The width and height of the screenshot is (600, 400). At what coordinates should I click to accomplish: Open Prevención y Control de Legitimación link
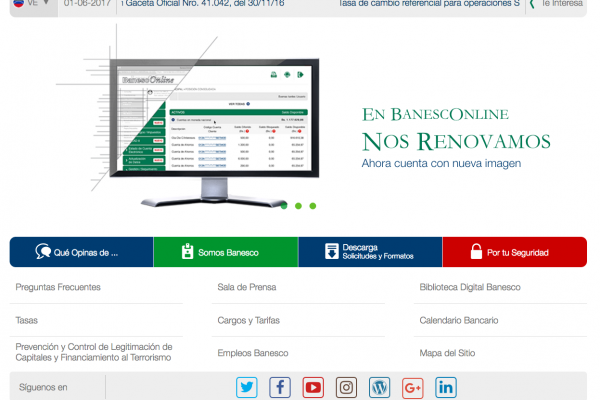94,352
